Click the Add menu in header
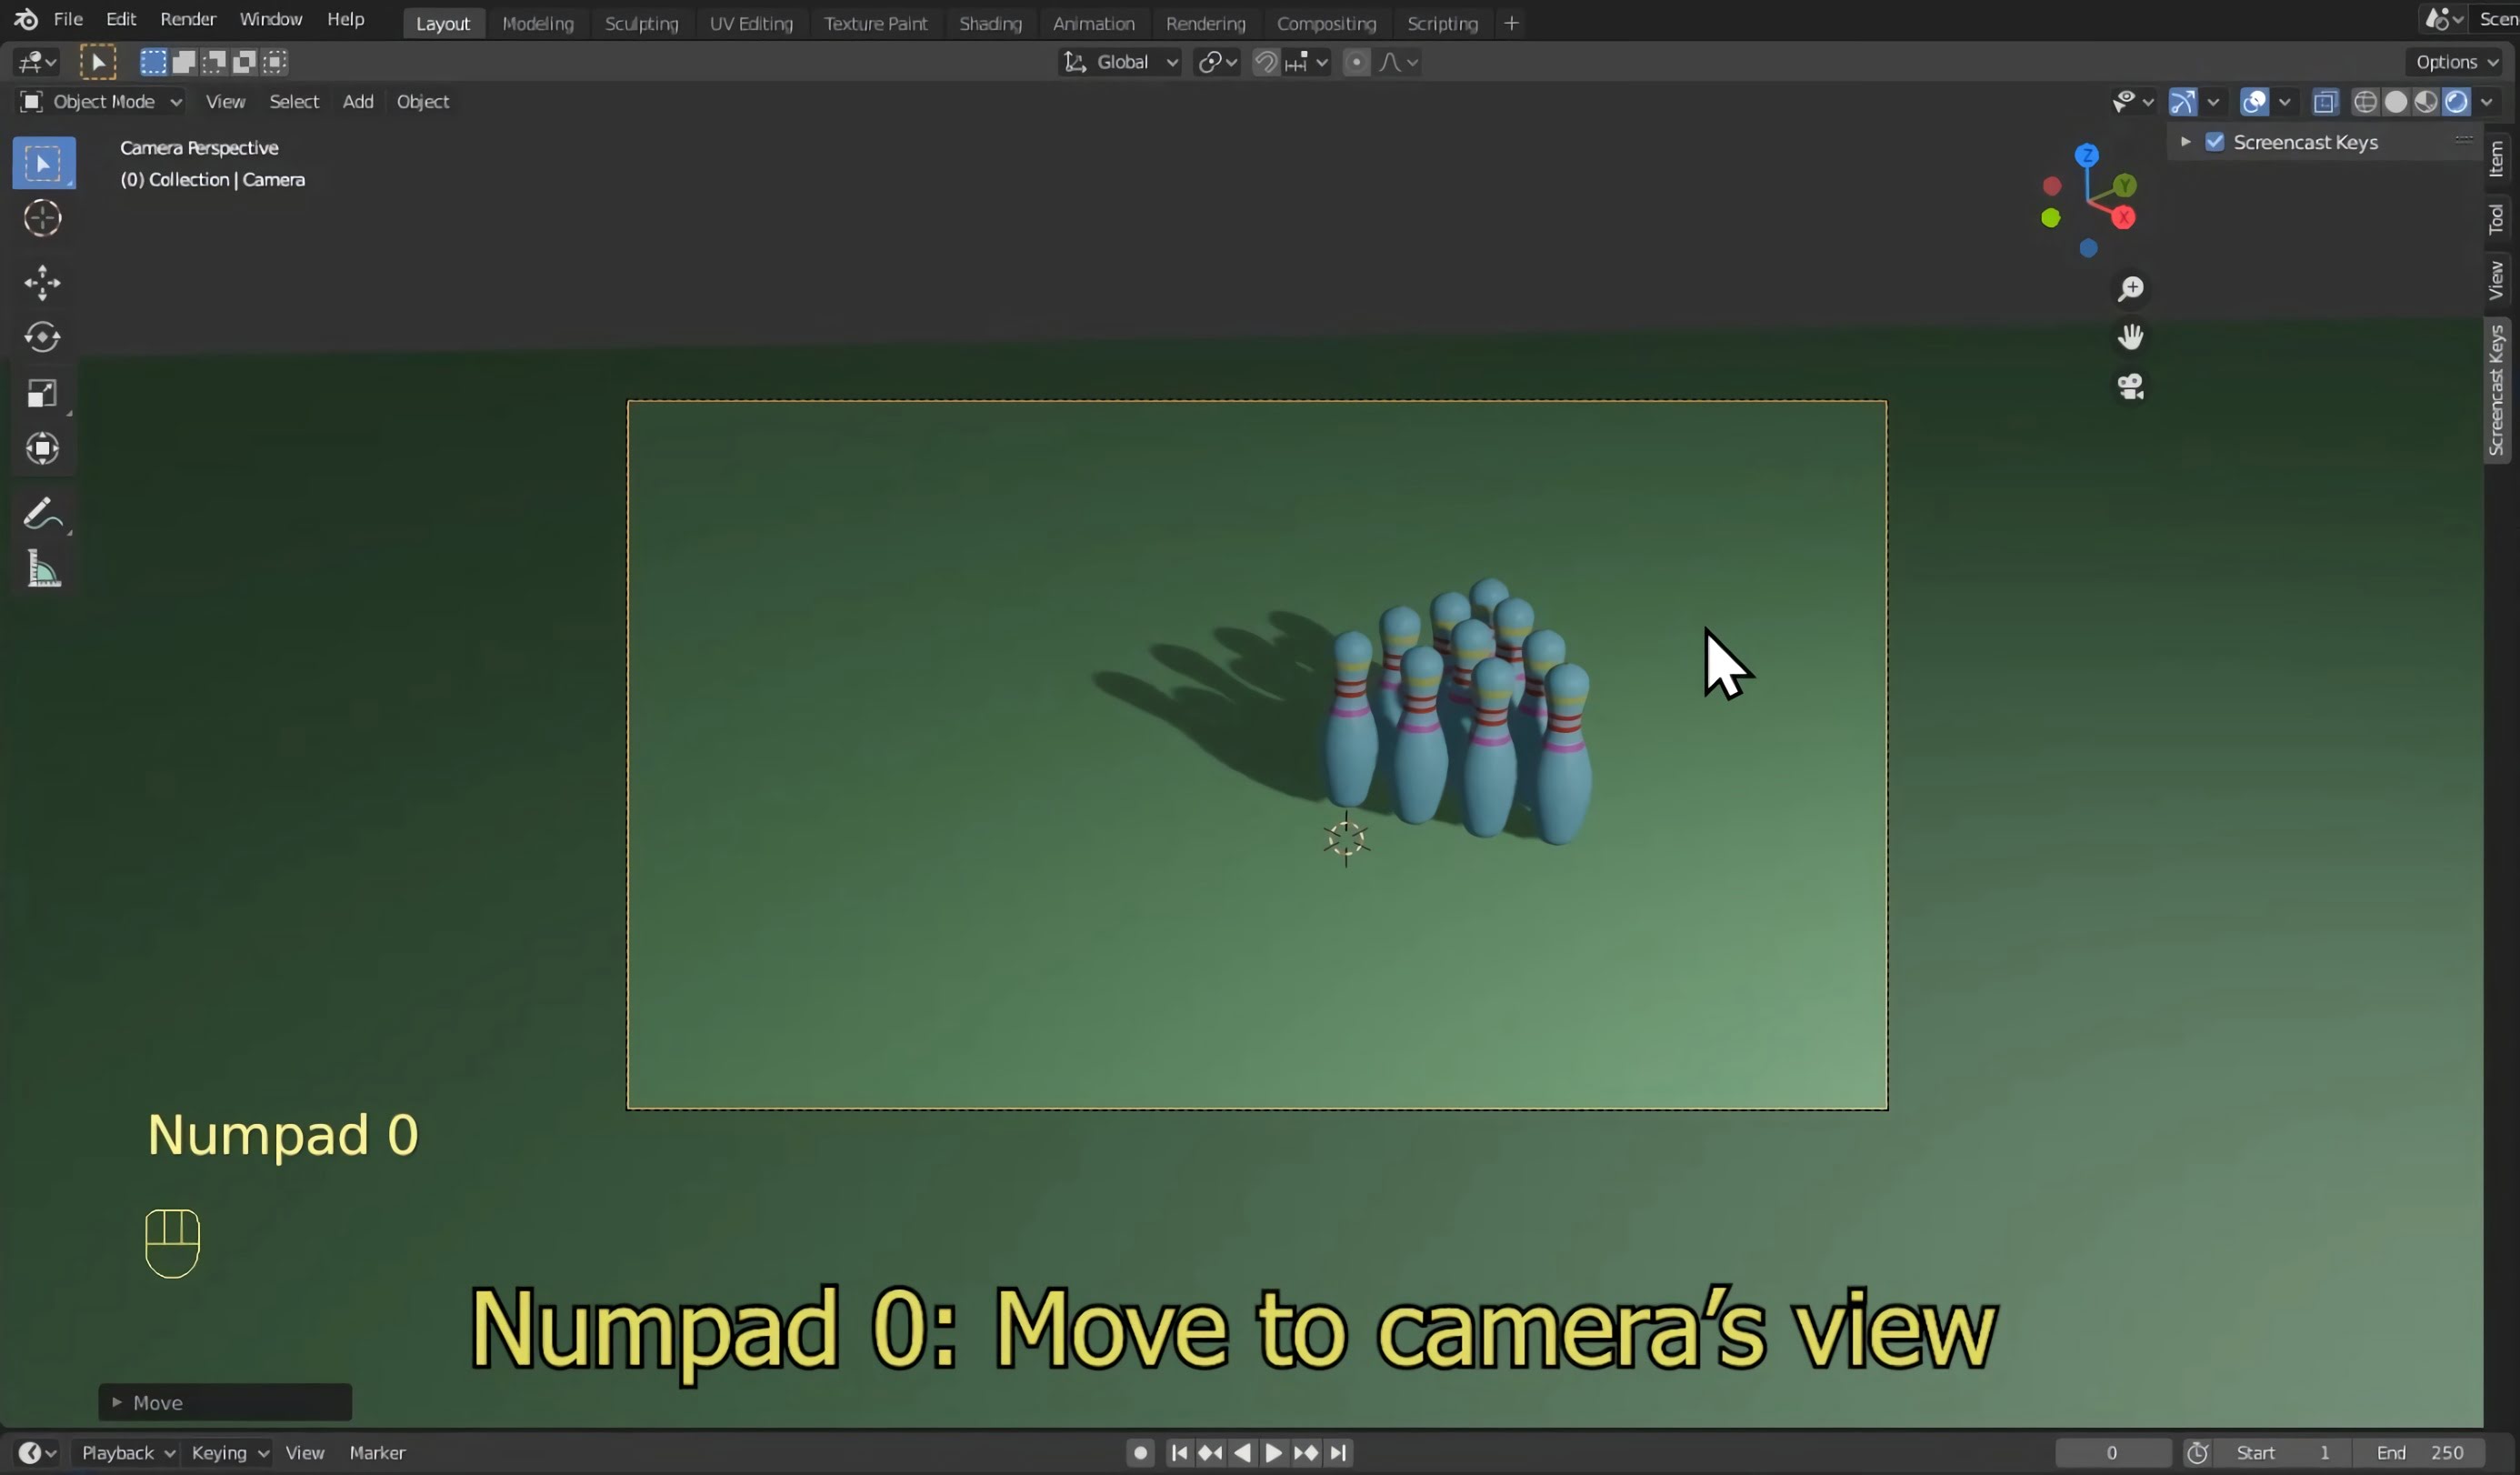2520x1475 pixels. click(356, 100)
